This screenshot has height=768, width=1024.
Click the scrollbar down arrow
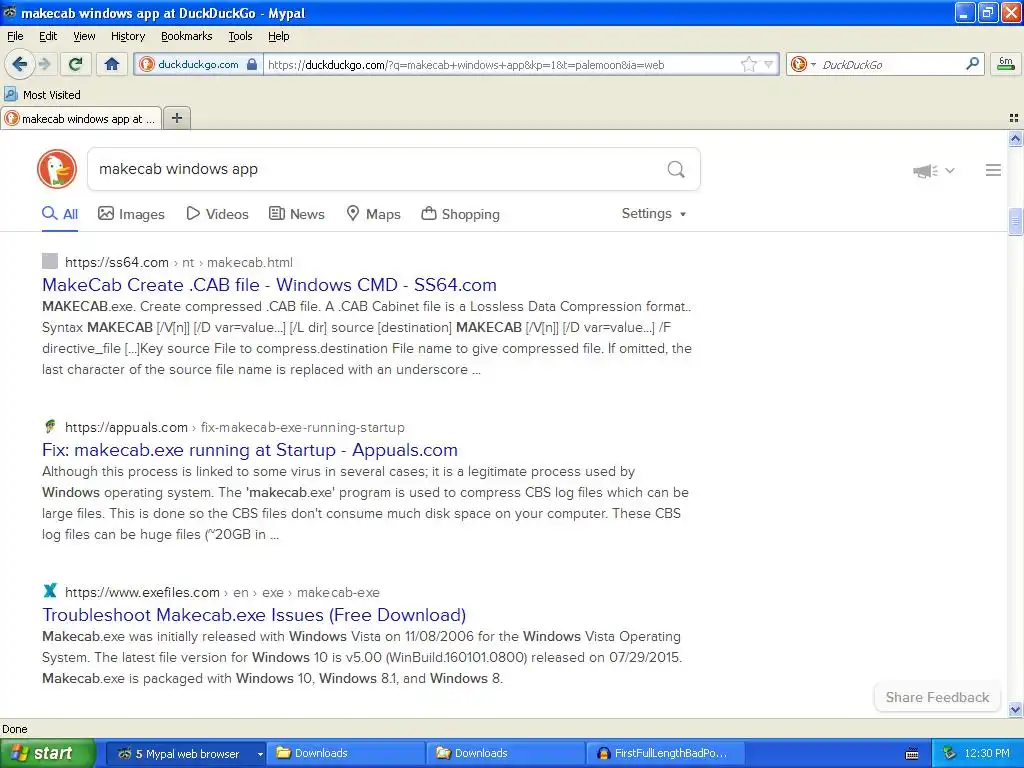(1016, 709)
